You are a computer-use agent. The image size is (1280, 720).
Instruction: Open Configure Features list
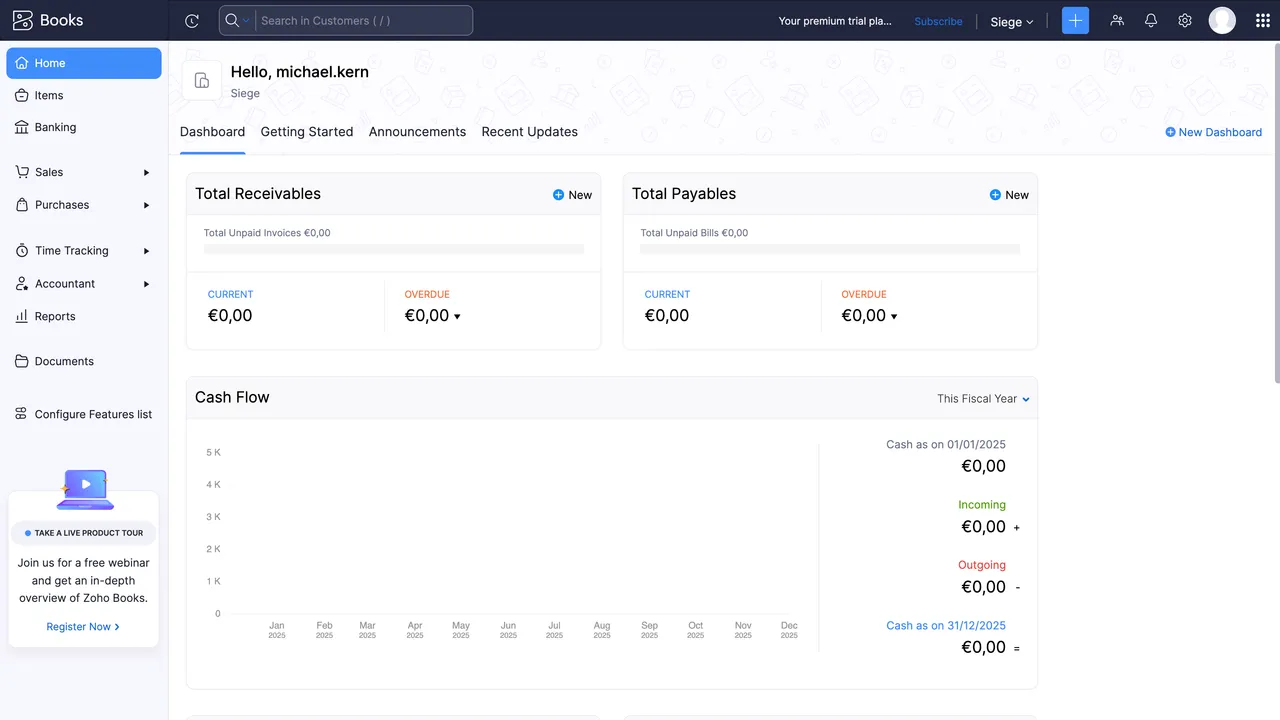point(84,414)
